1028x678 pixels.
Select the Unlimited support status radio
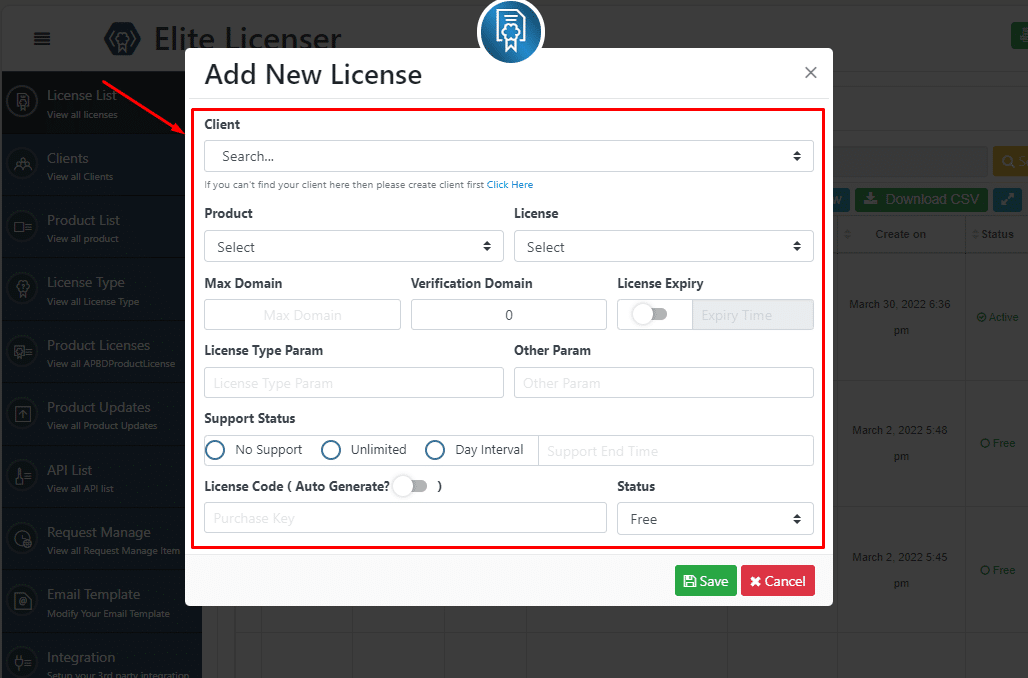pyautogui.click(x=331, y=450)
